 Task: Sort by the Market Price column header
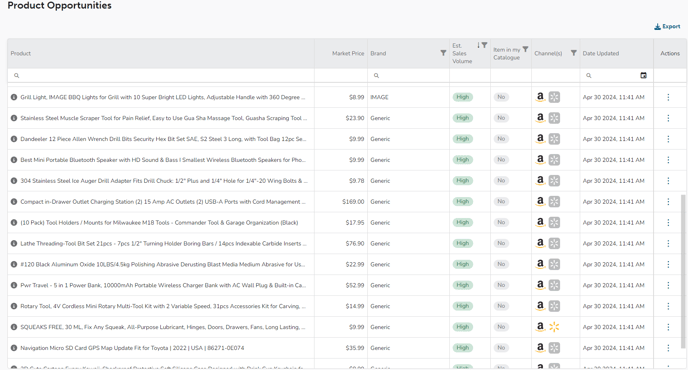pos(348,54)
